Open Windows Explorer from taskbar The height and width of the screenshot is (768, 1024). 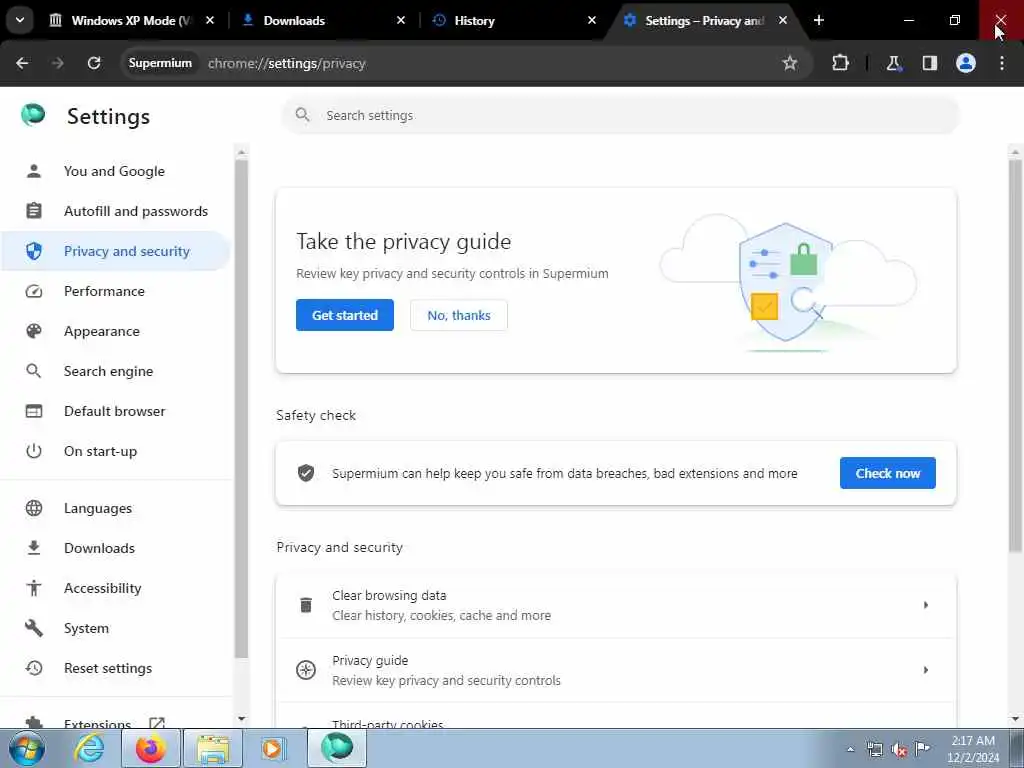click(213, 748)
